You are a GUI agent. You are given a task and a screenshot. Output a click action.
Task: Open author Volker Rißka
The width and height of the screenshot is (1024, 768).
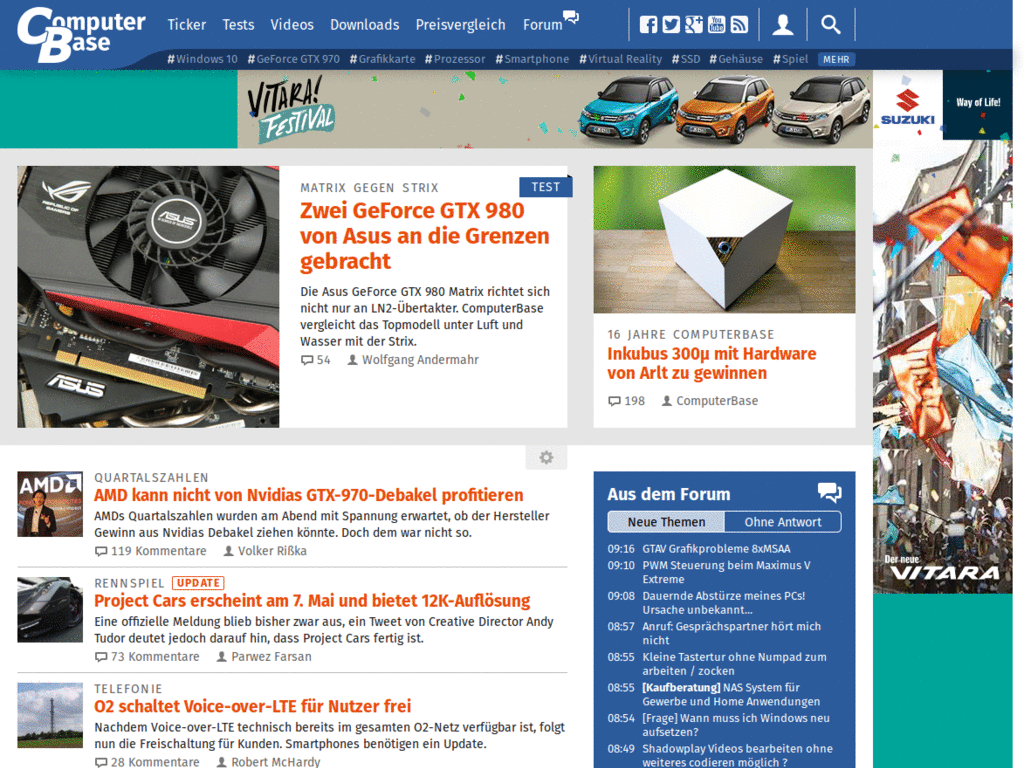tap(265, 551)
